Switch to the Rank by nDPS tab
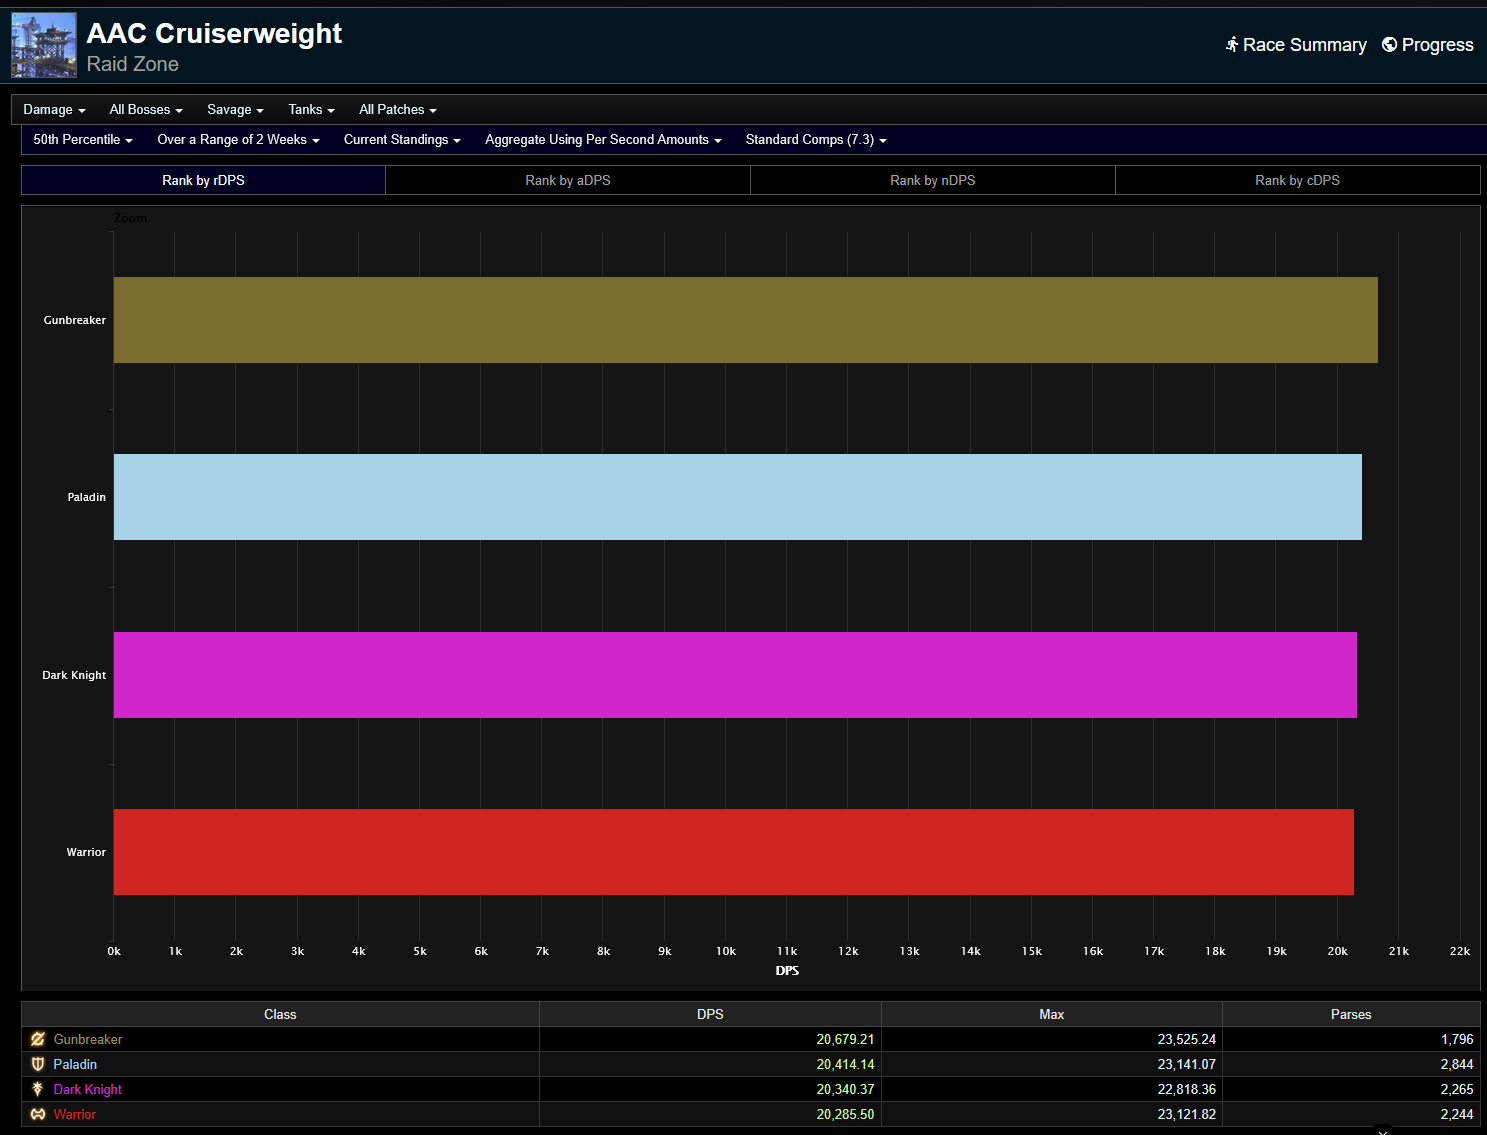 933,180
